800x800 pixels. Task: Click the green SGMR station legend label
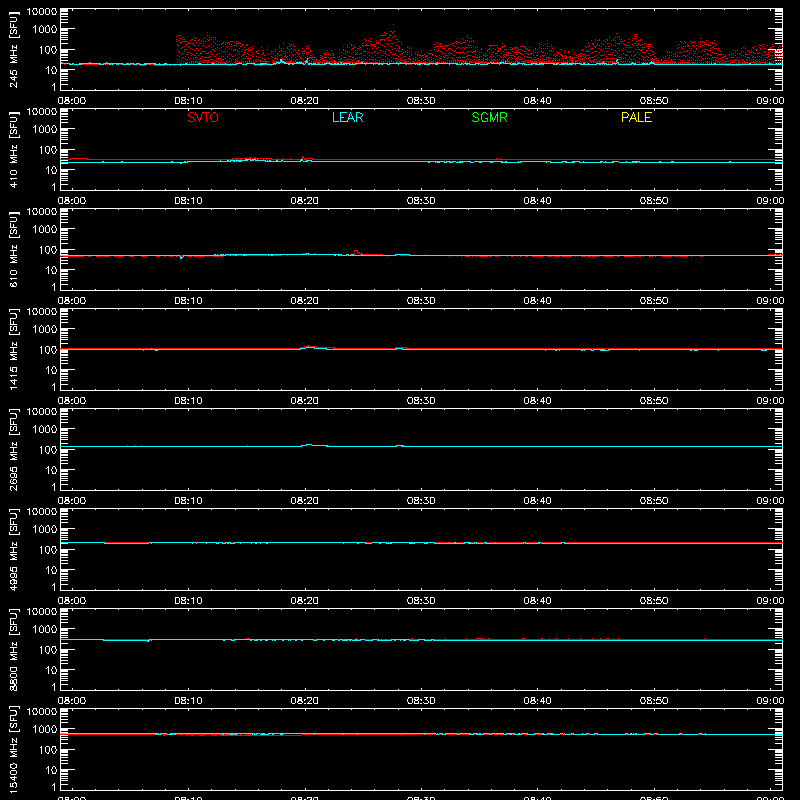[x=489, y=117]
